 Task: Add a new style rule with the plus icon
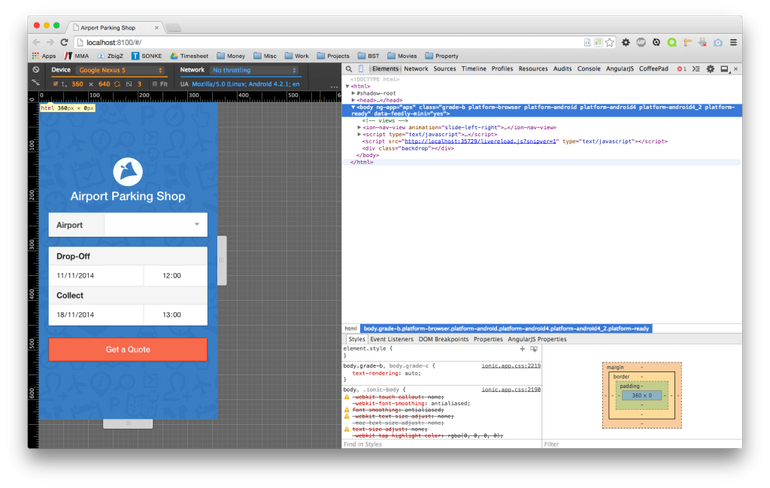click(522, 349)
